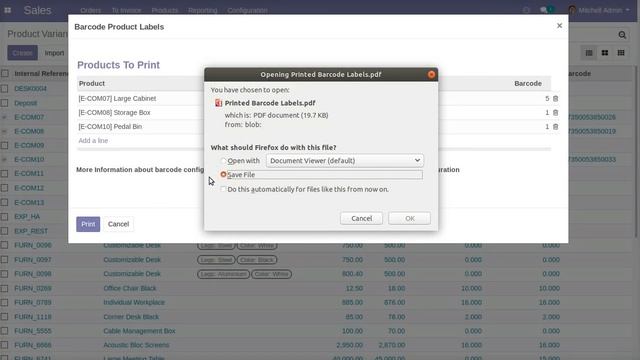Open the FURN_0096 product reference
The image size is (640, 360).
click(33, 245)
